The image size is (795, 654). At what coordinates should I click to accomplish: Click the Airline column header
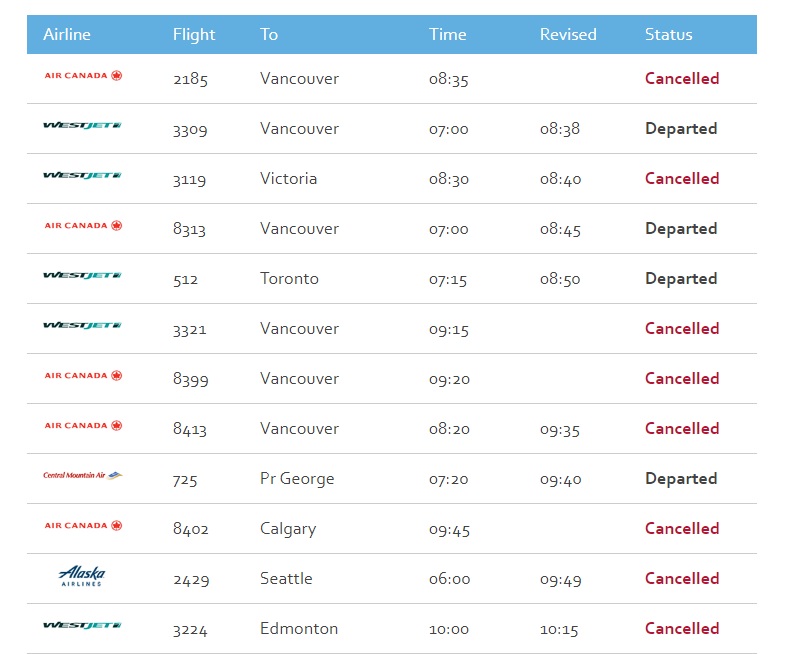67,34
